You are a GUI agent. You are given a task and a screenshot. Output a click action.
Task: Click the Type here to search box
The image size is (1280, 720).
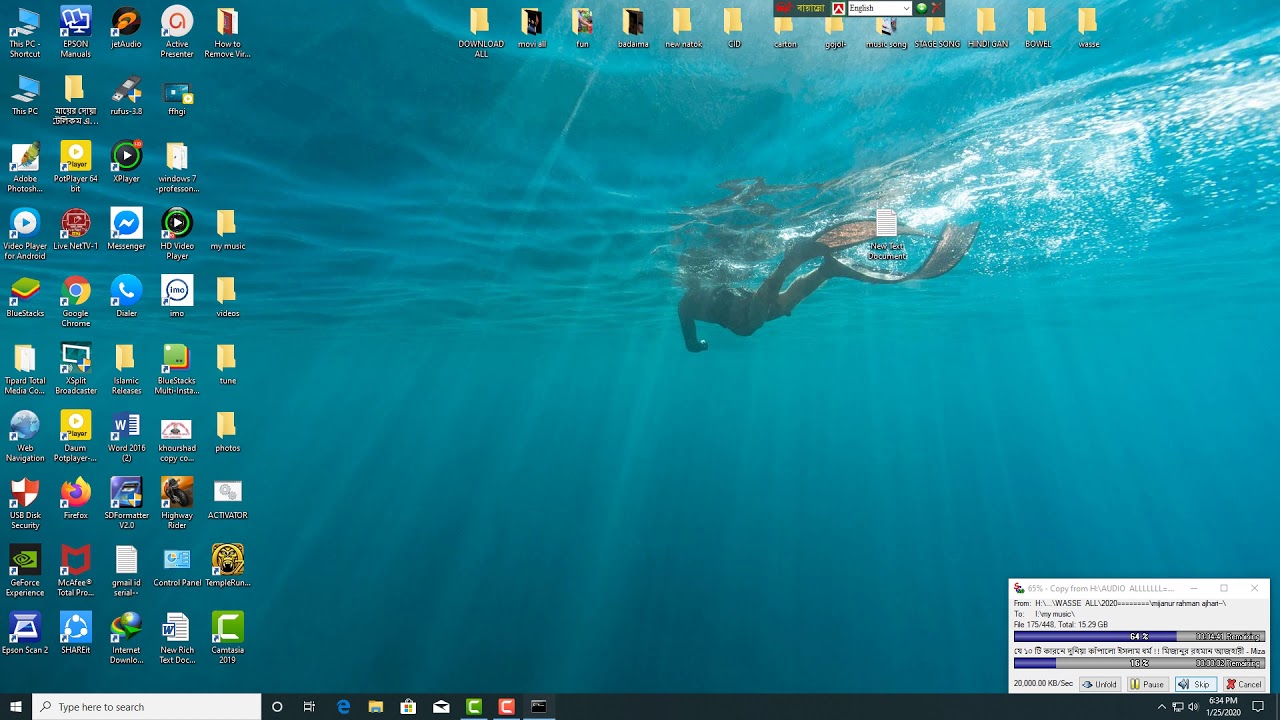[147, 707]
